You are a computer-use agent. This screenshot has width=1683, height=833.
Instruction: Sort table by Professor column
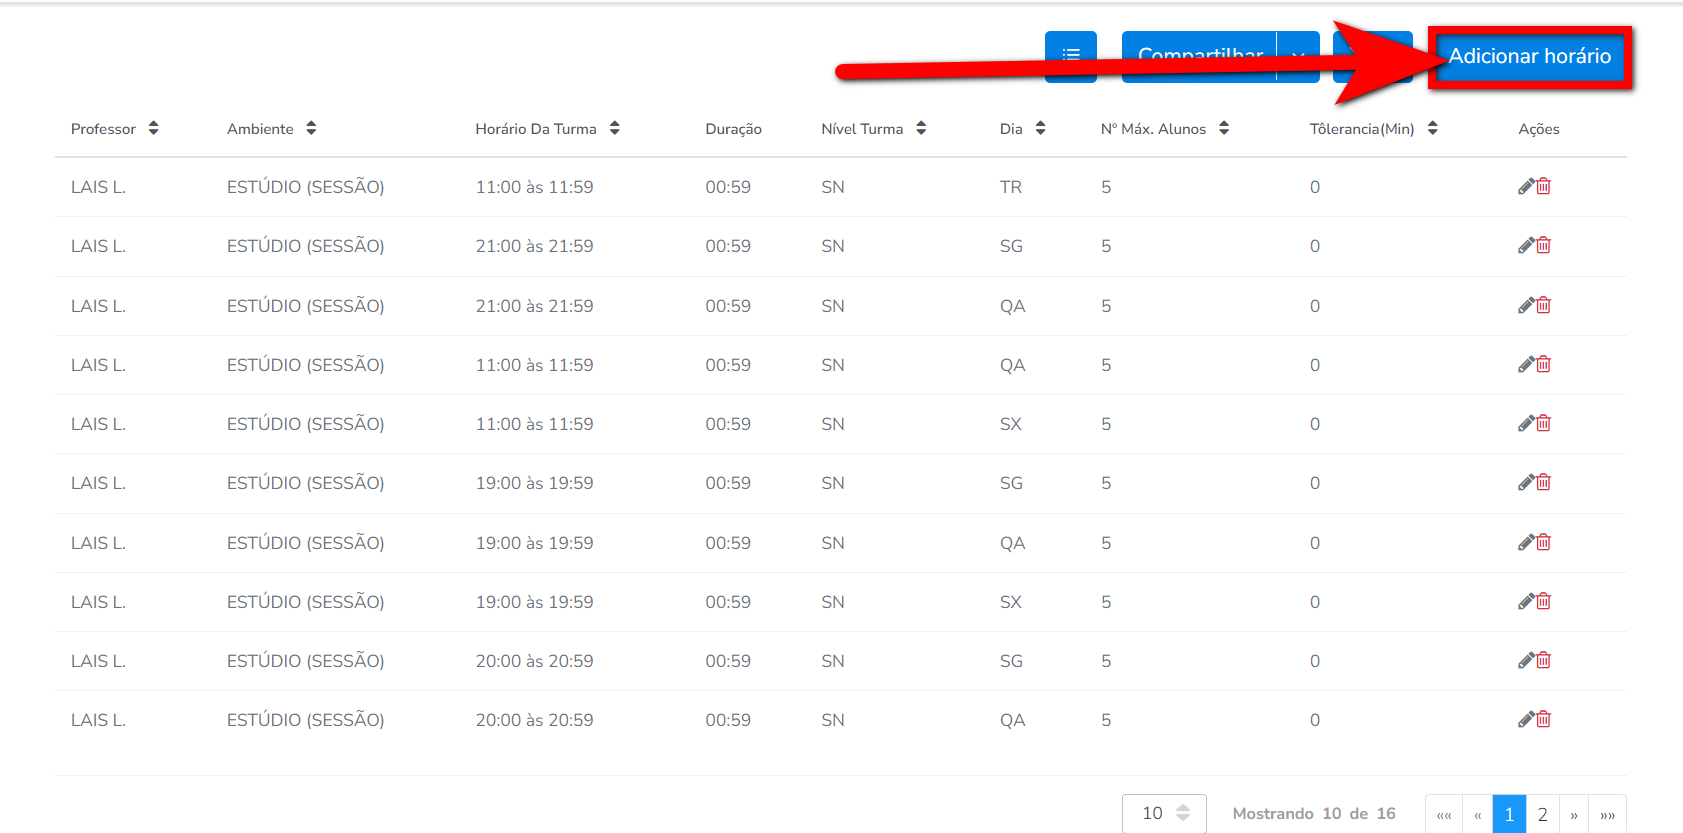153,128
